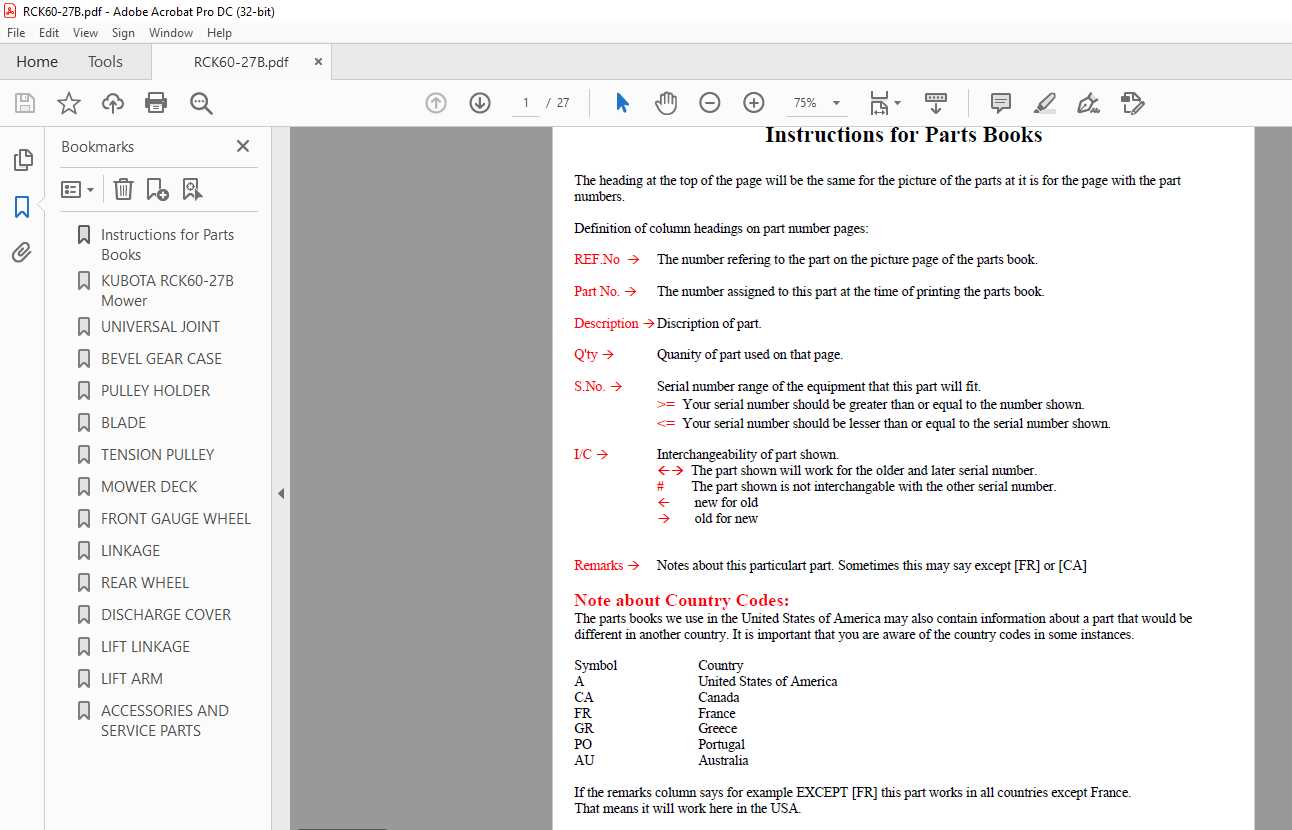This screenshot has width=1292, height=830.
Task: Select the Highlight text pen tool
Action: coord(1044,103)
